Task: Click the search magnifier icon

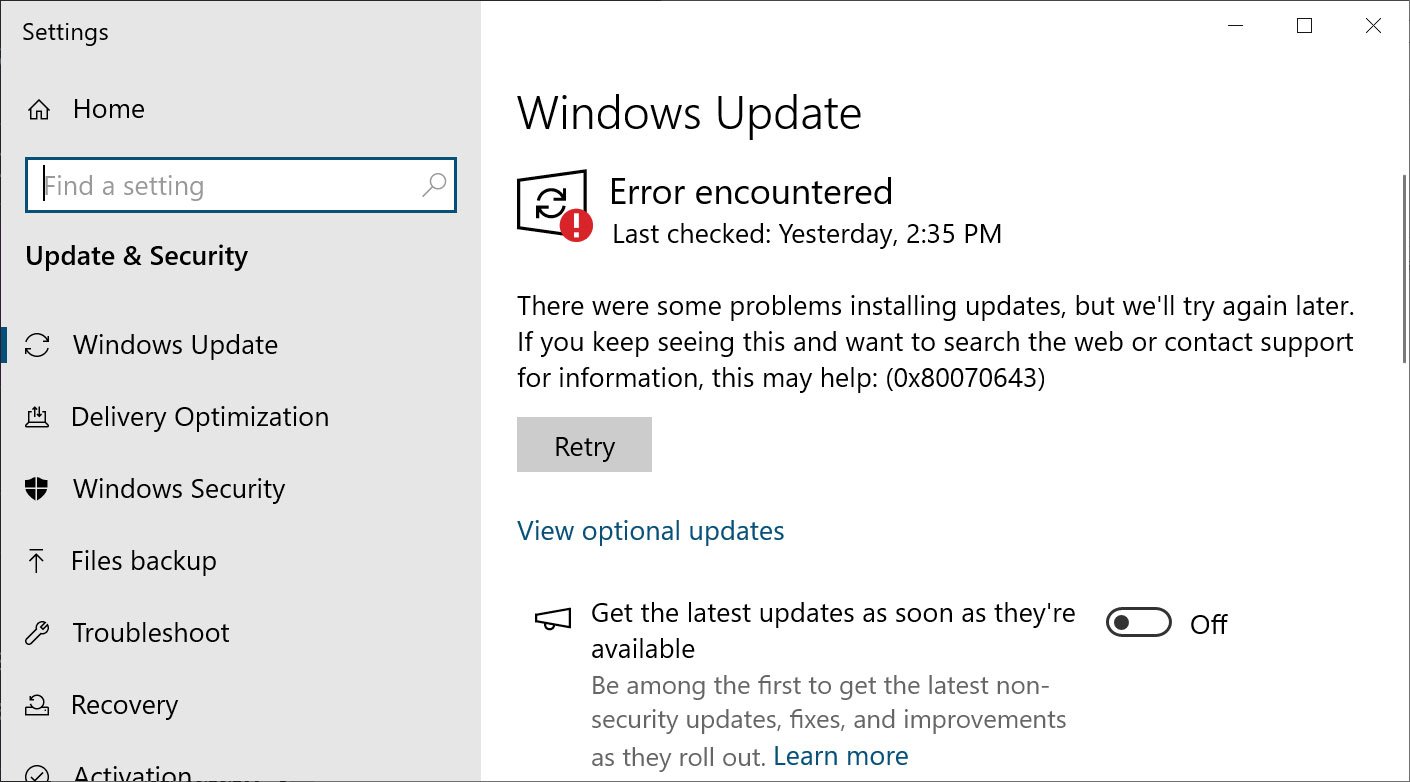Action: [x=434, y=185]
